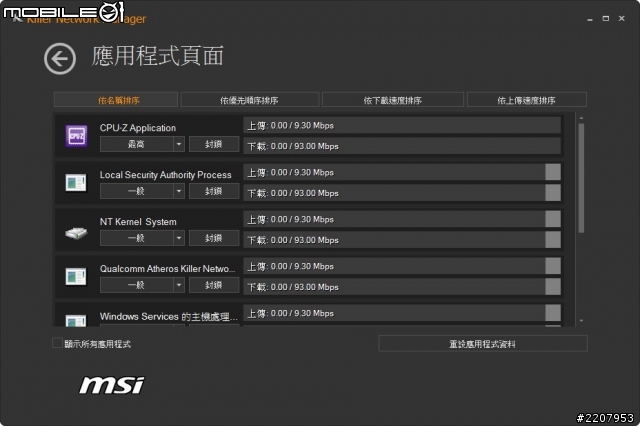
Task: Click the NT Kernel System drive icon
Action: pyautogui.click(x=76, y=233)
